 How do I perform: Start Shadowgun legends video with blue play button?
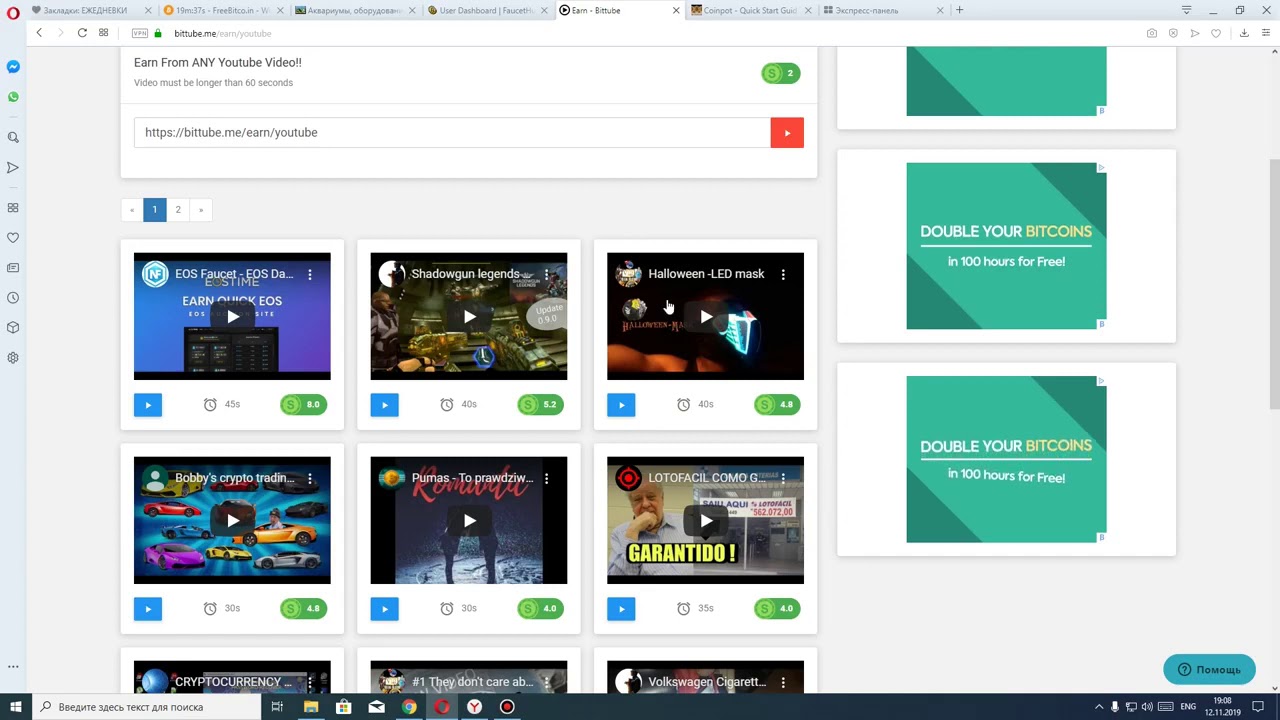[x=384, y=405]
